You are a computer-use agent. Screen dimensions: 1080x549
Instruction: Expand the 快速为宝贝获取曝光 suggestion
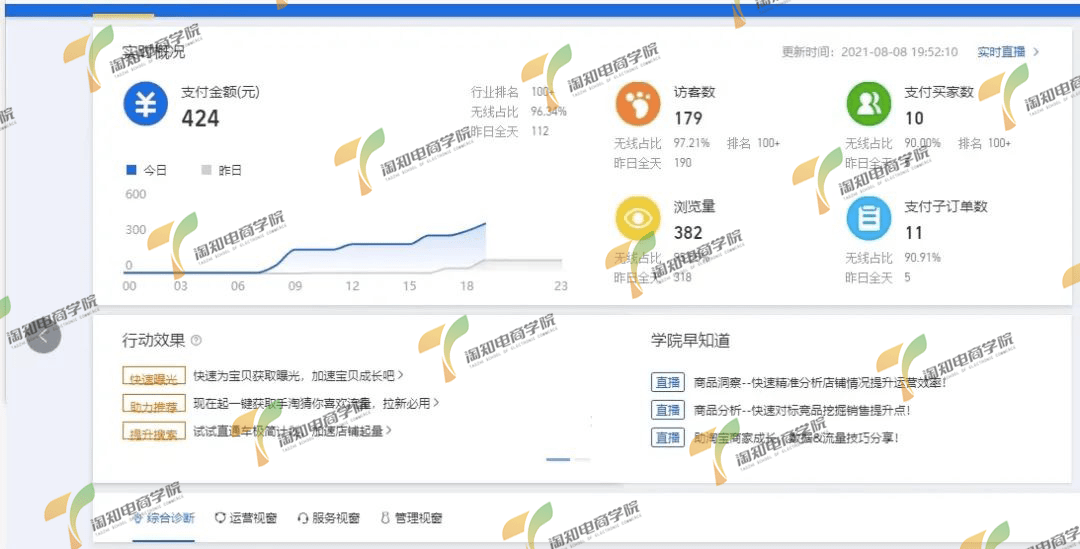pyautogui.click(x=298, y=376)
